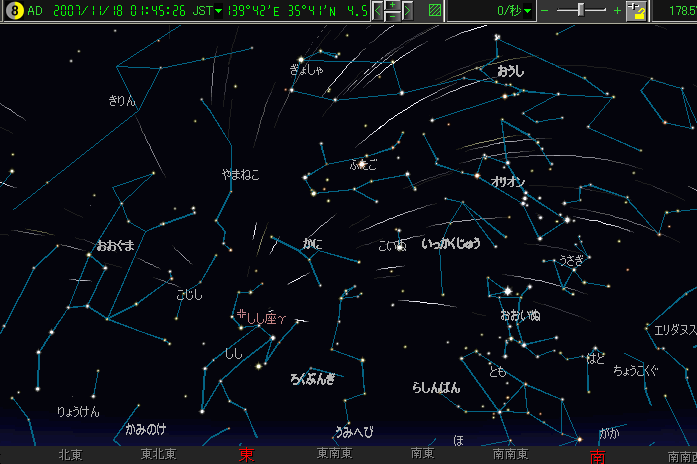Toggle the yellow padlock lock icon
The height and width of the screenshot is (464, 697).
[x=636, y=11]
